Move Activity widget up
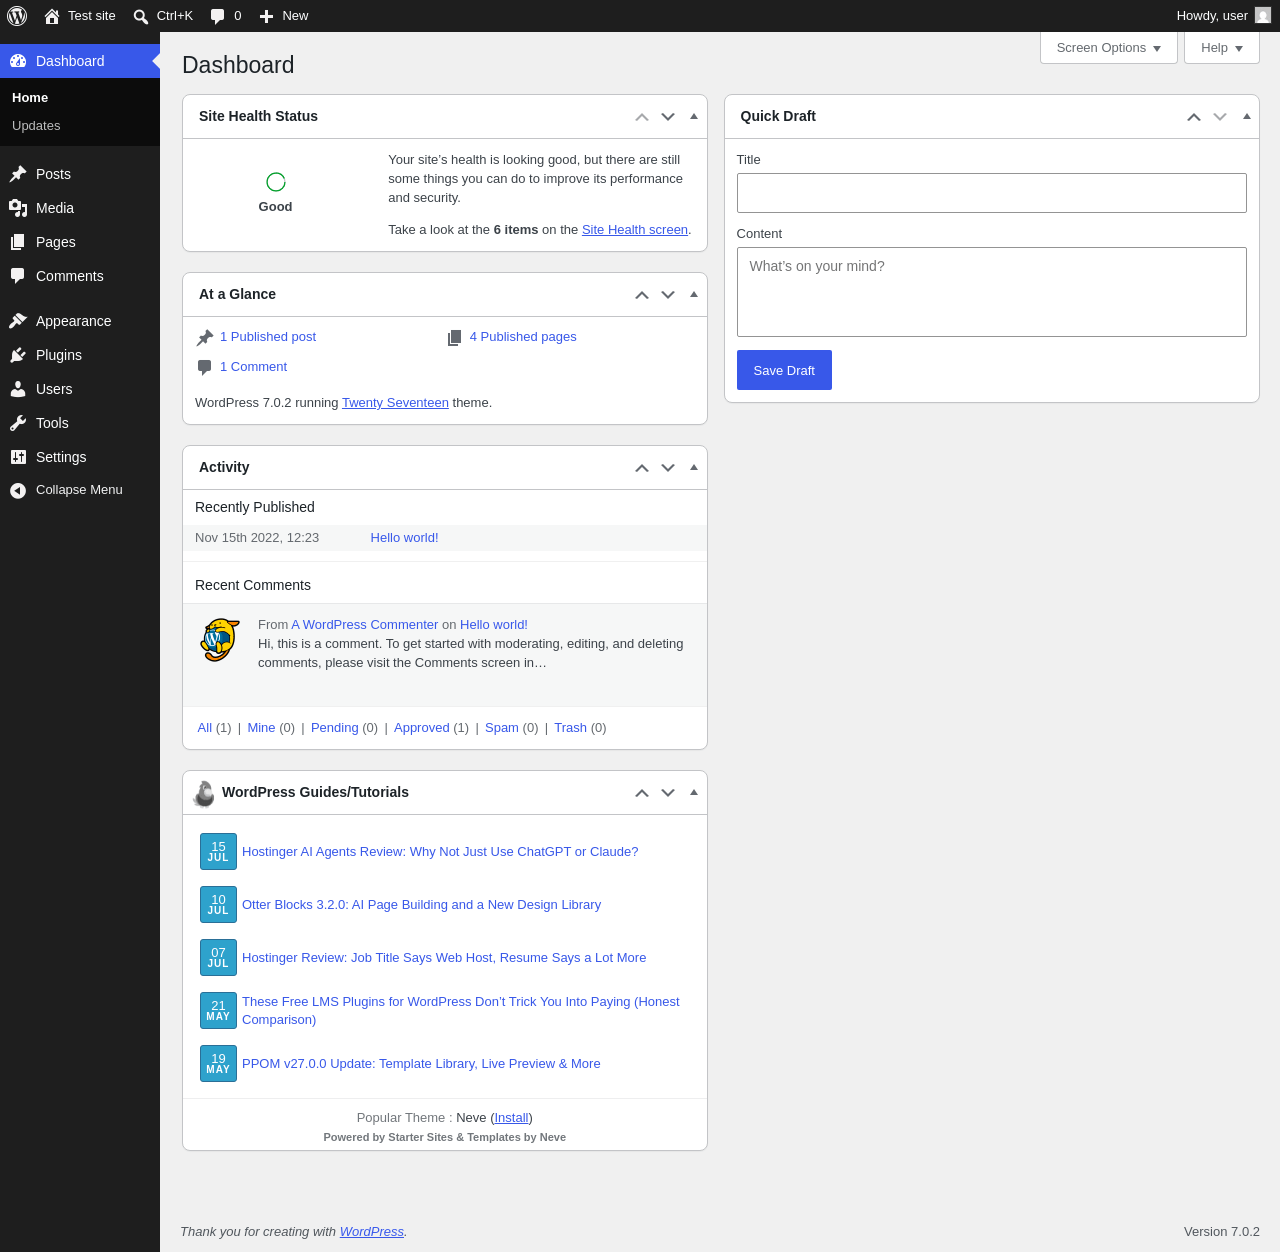The image size is (1280, 1252). point(642,468)
